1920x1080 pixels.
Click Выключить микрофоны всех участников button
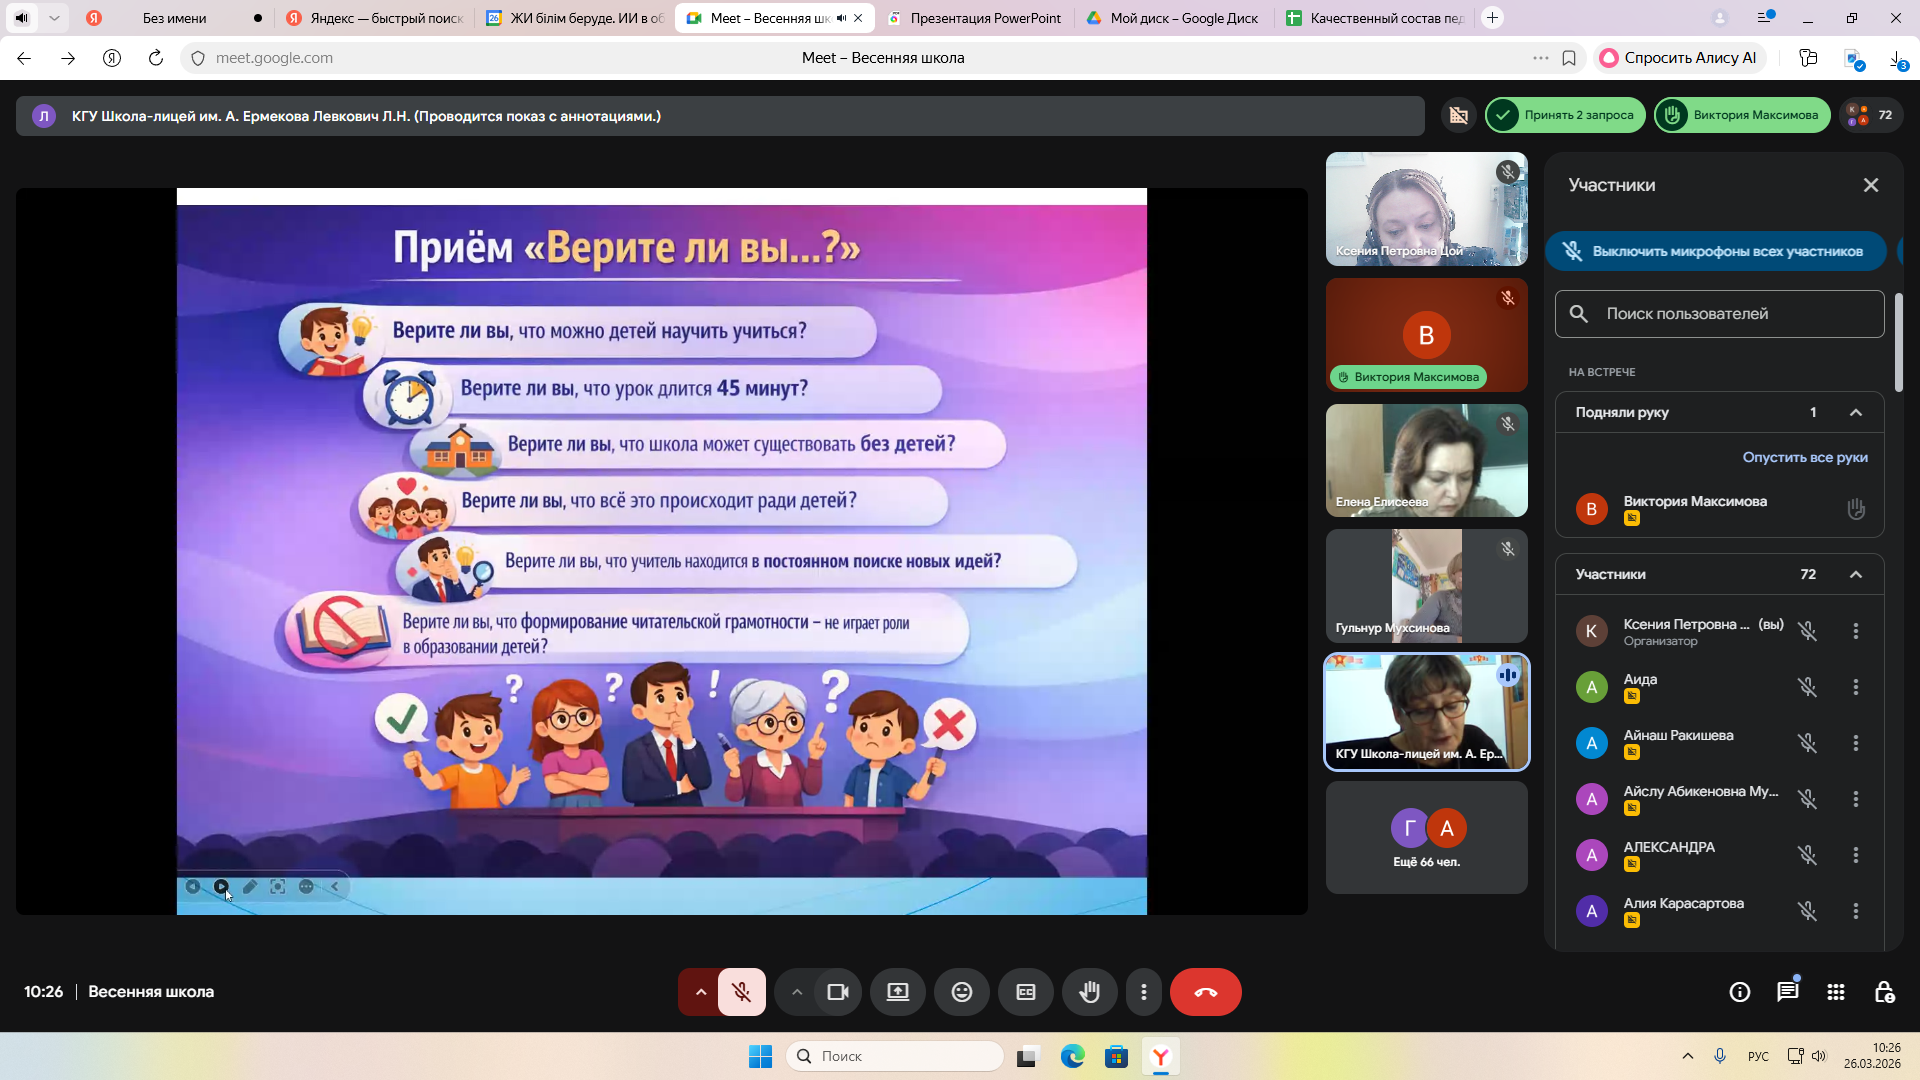[1716, 251]
